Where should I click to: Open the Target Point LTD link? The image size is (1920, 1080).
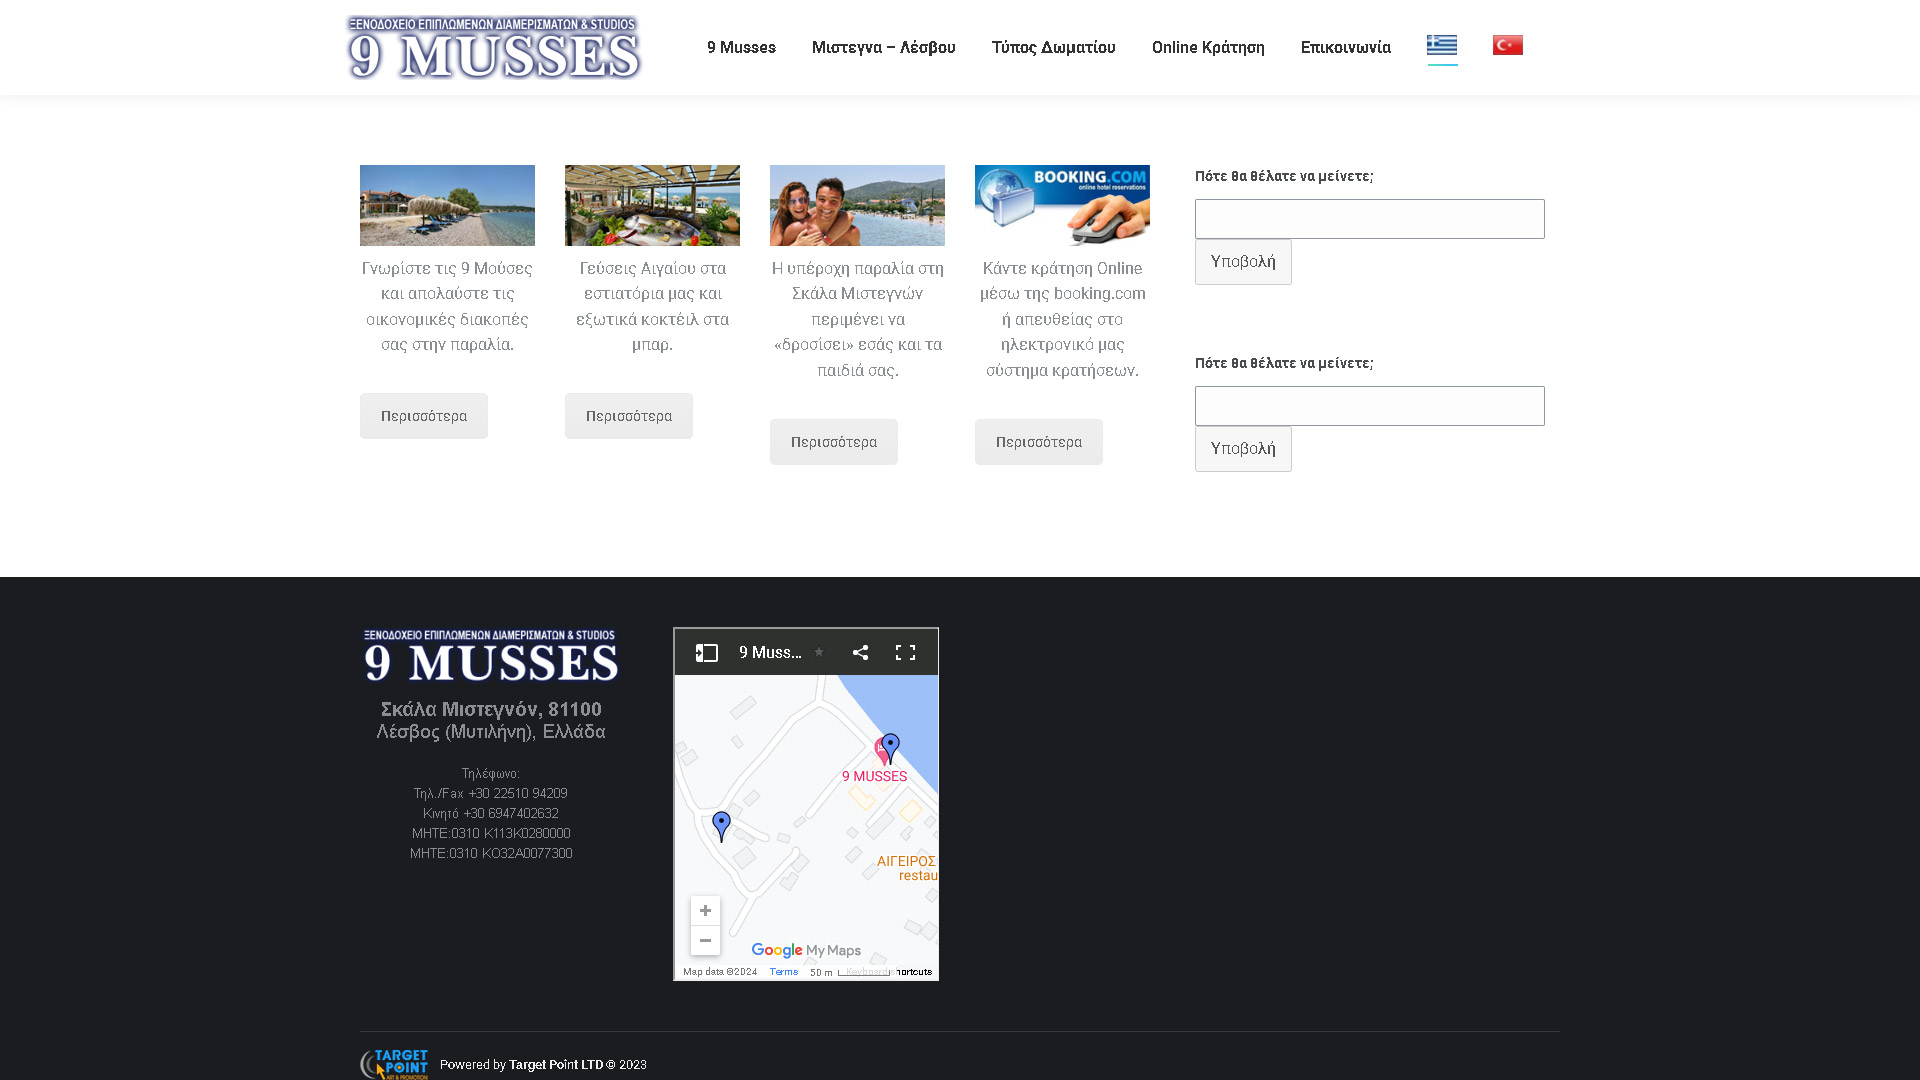pyautogui.click(x=556, y=1065)
